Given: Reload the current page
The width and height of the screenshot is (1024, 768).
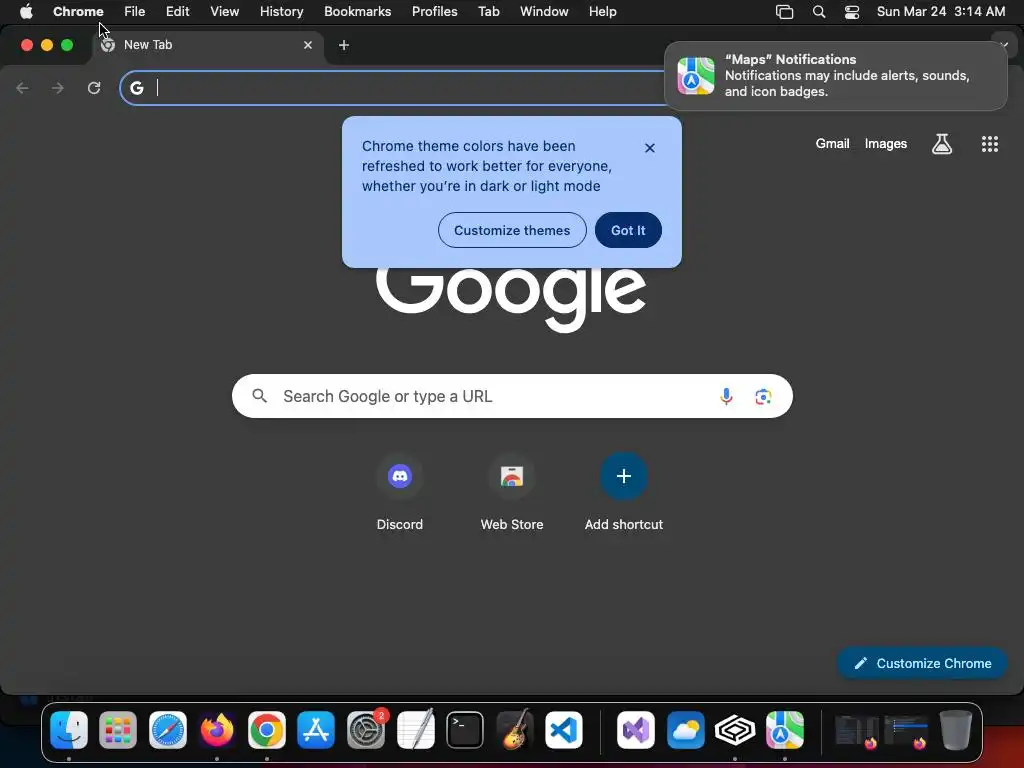Looking at the screenshot, I should (94, 88).
